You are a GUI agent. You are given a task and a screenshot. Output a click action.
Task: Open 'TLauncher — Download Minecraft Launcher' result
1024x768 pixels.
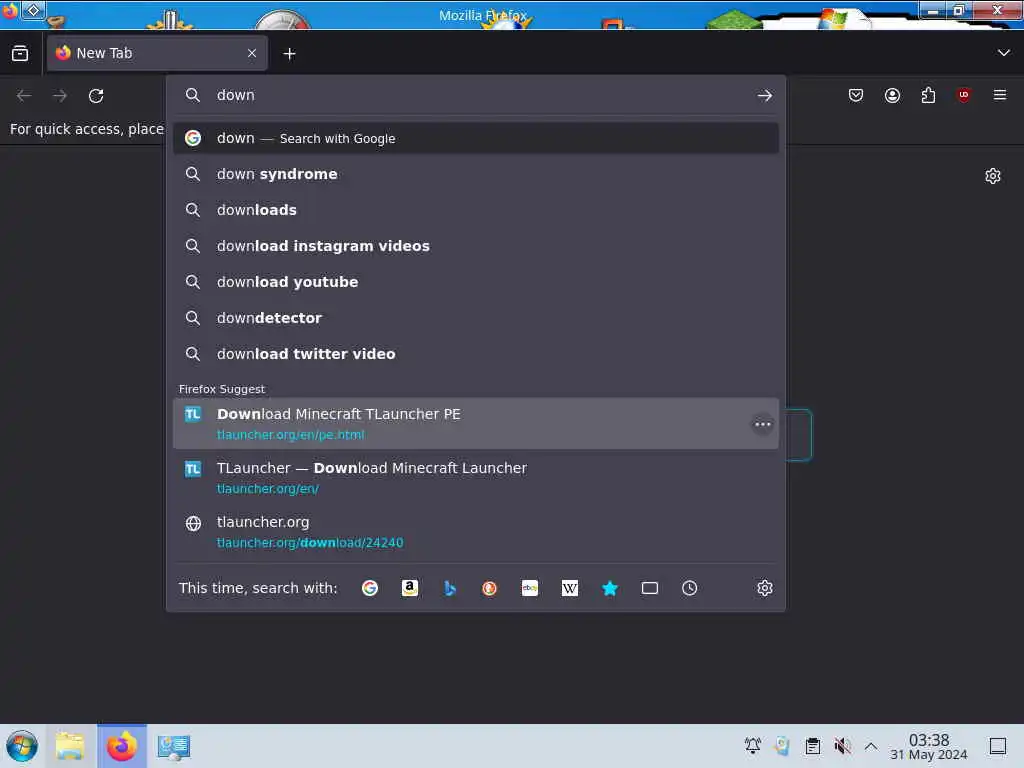(x=475, y=478)
